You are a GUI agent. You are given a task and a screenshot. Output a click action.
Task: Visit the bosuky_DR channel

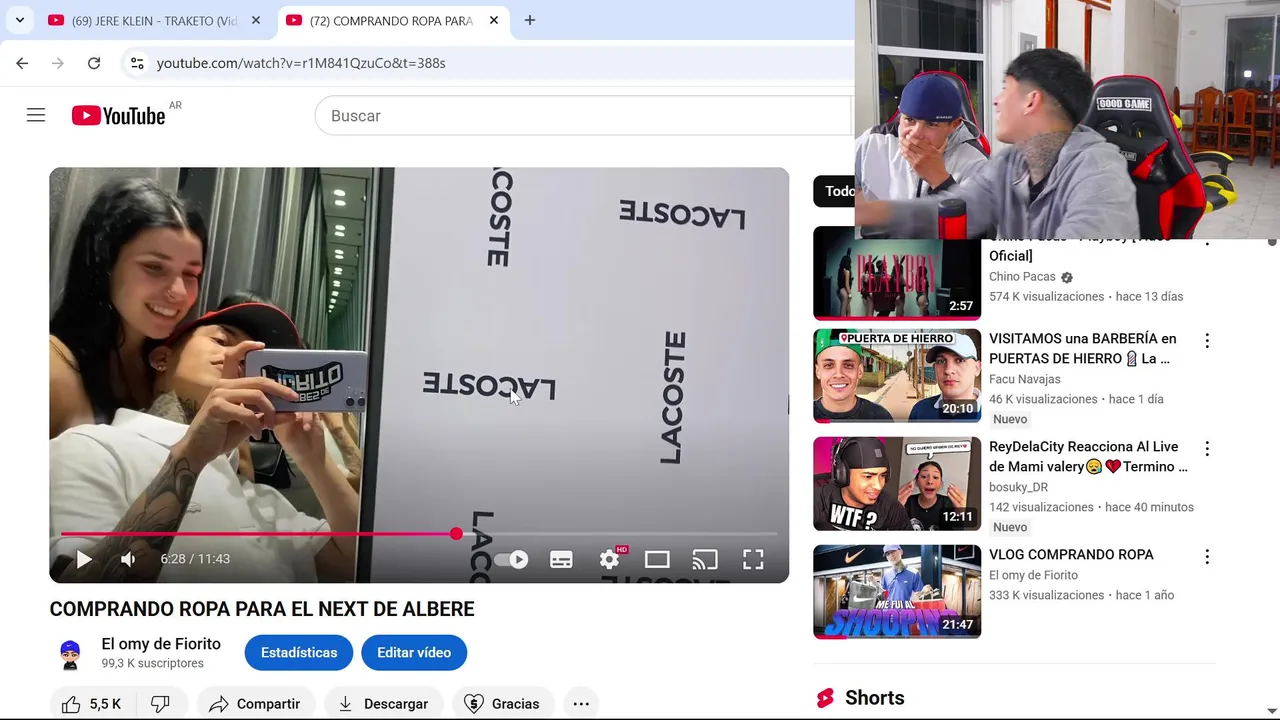coord(1018,487)
